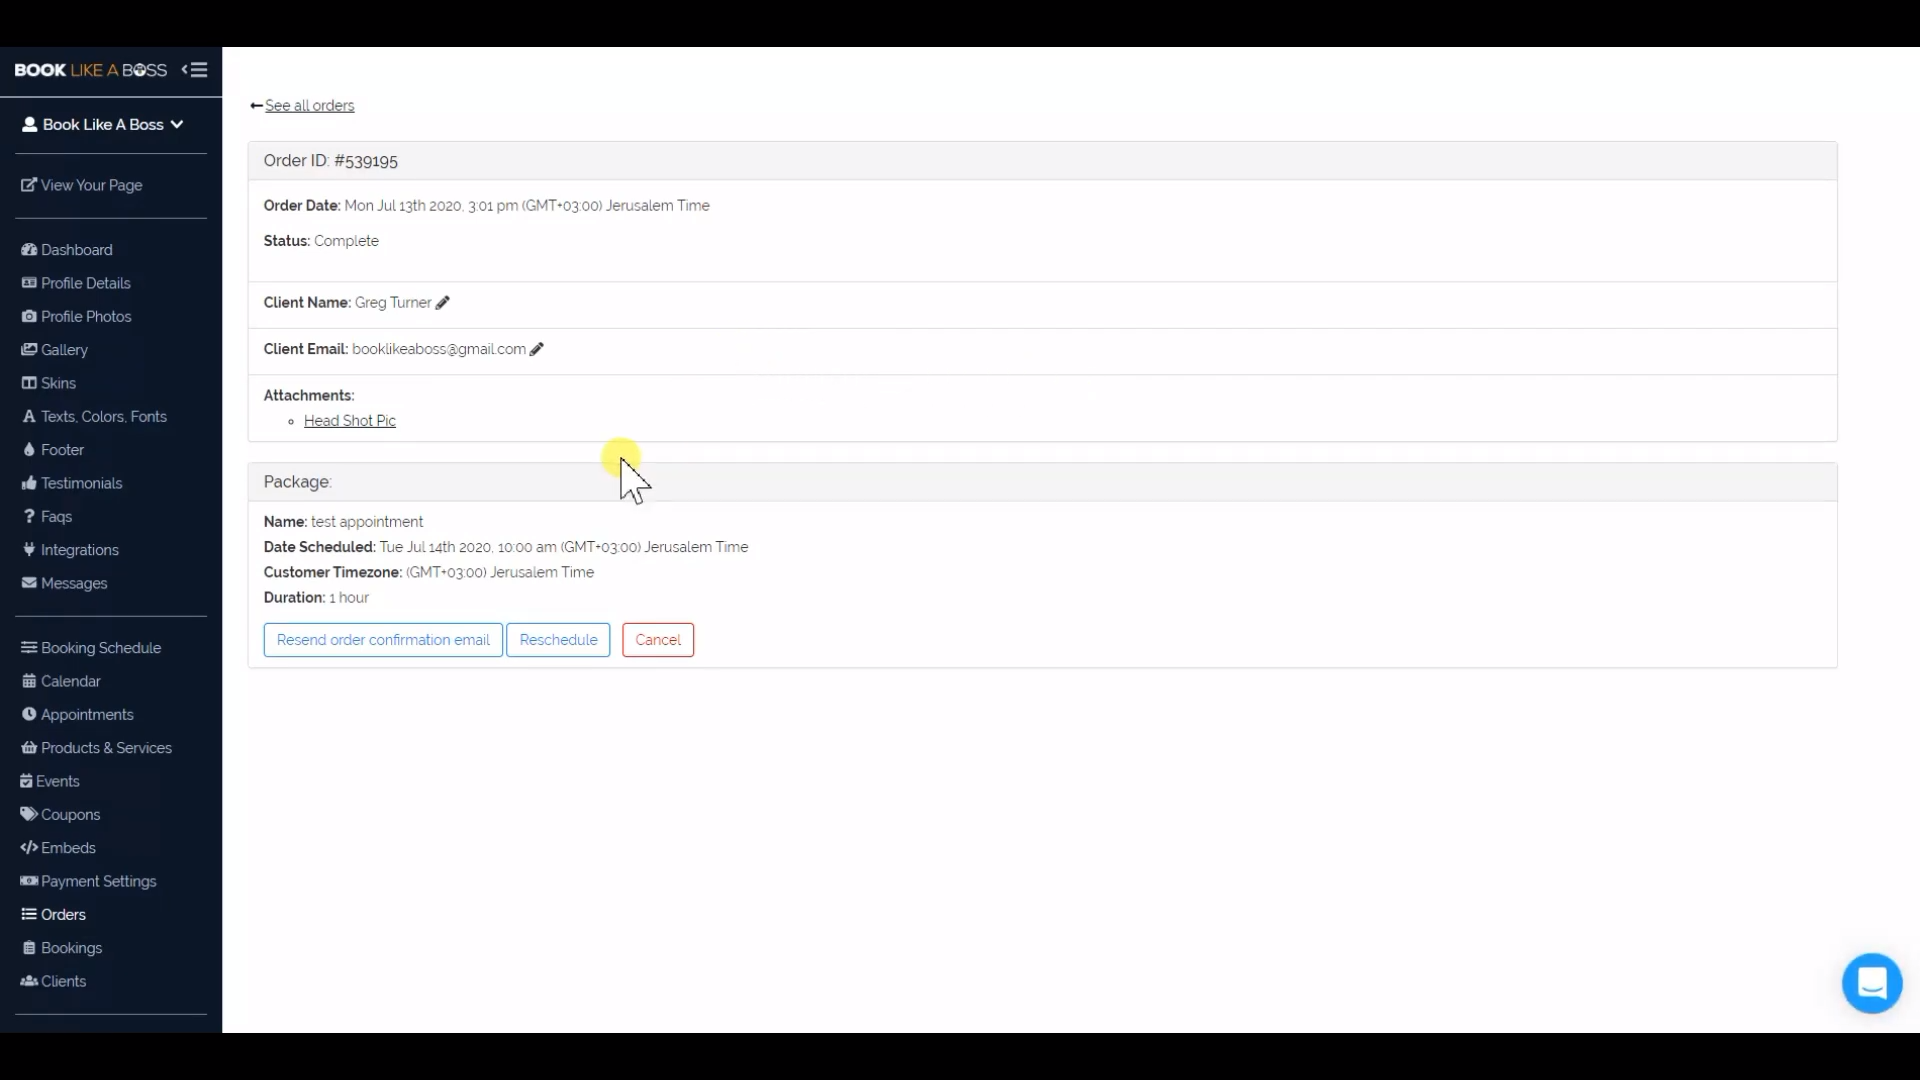The width and height of the screenshot is (1920, 1080).
Task: Go to Booking Schedule menu item
Action: 100,648
